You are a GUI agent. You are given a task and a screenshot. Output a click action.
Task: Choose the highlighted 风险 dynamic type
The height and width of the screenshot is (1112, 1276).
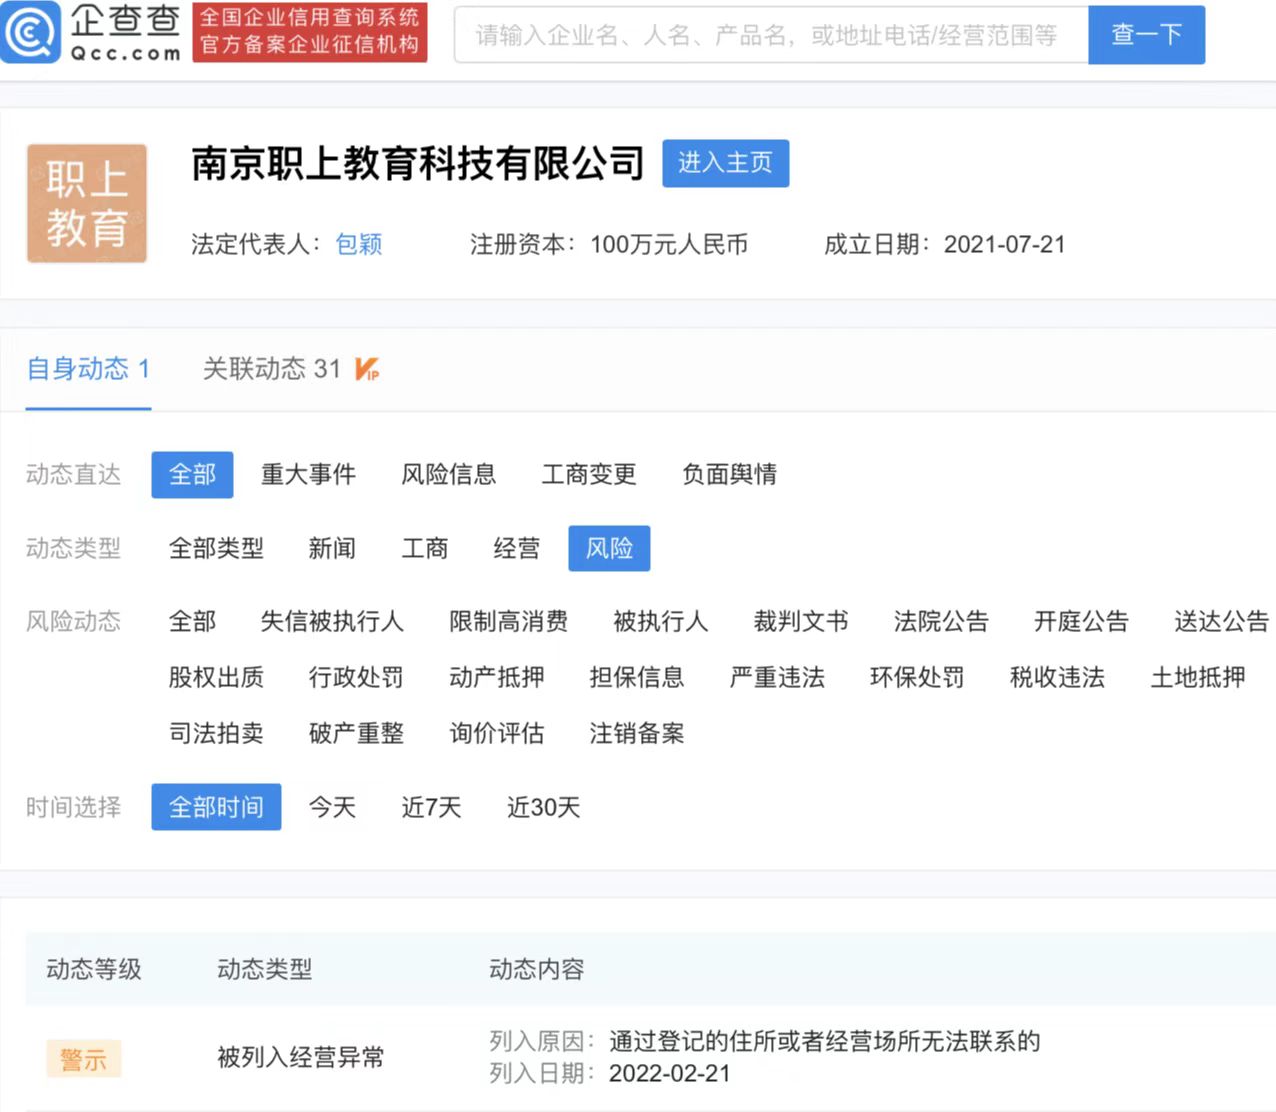(x=609, y=549)
